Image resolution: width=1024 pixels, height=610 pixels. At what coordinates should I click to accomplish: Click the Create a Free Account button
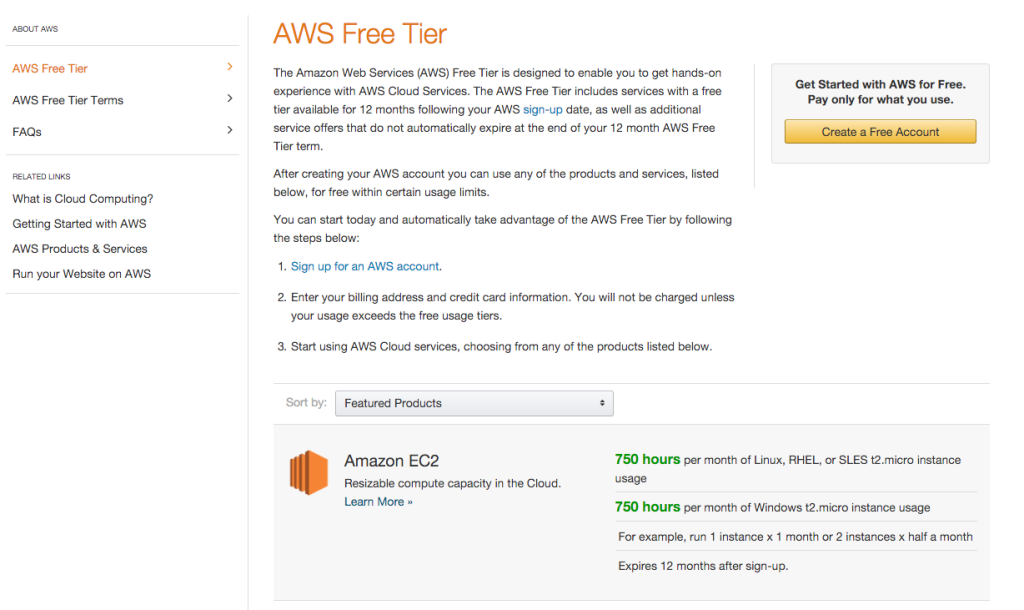pyautogui.click(x=880, y=132)
